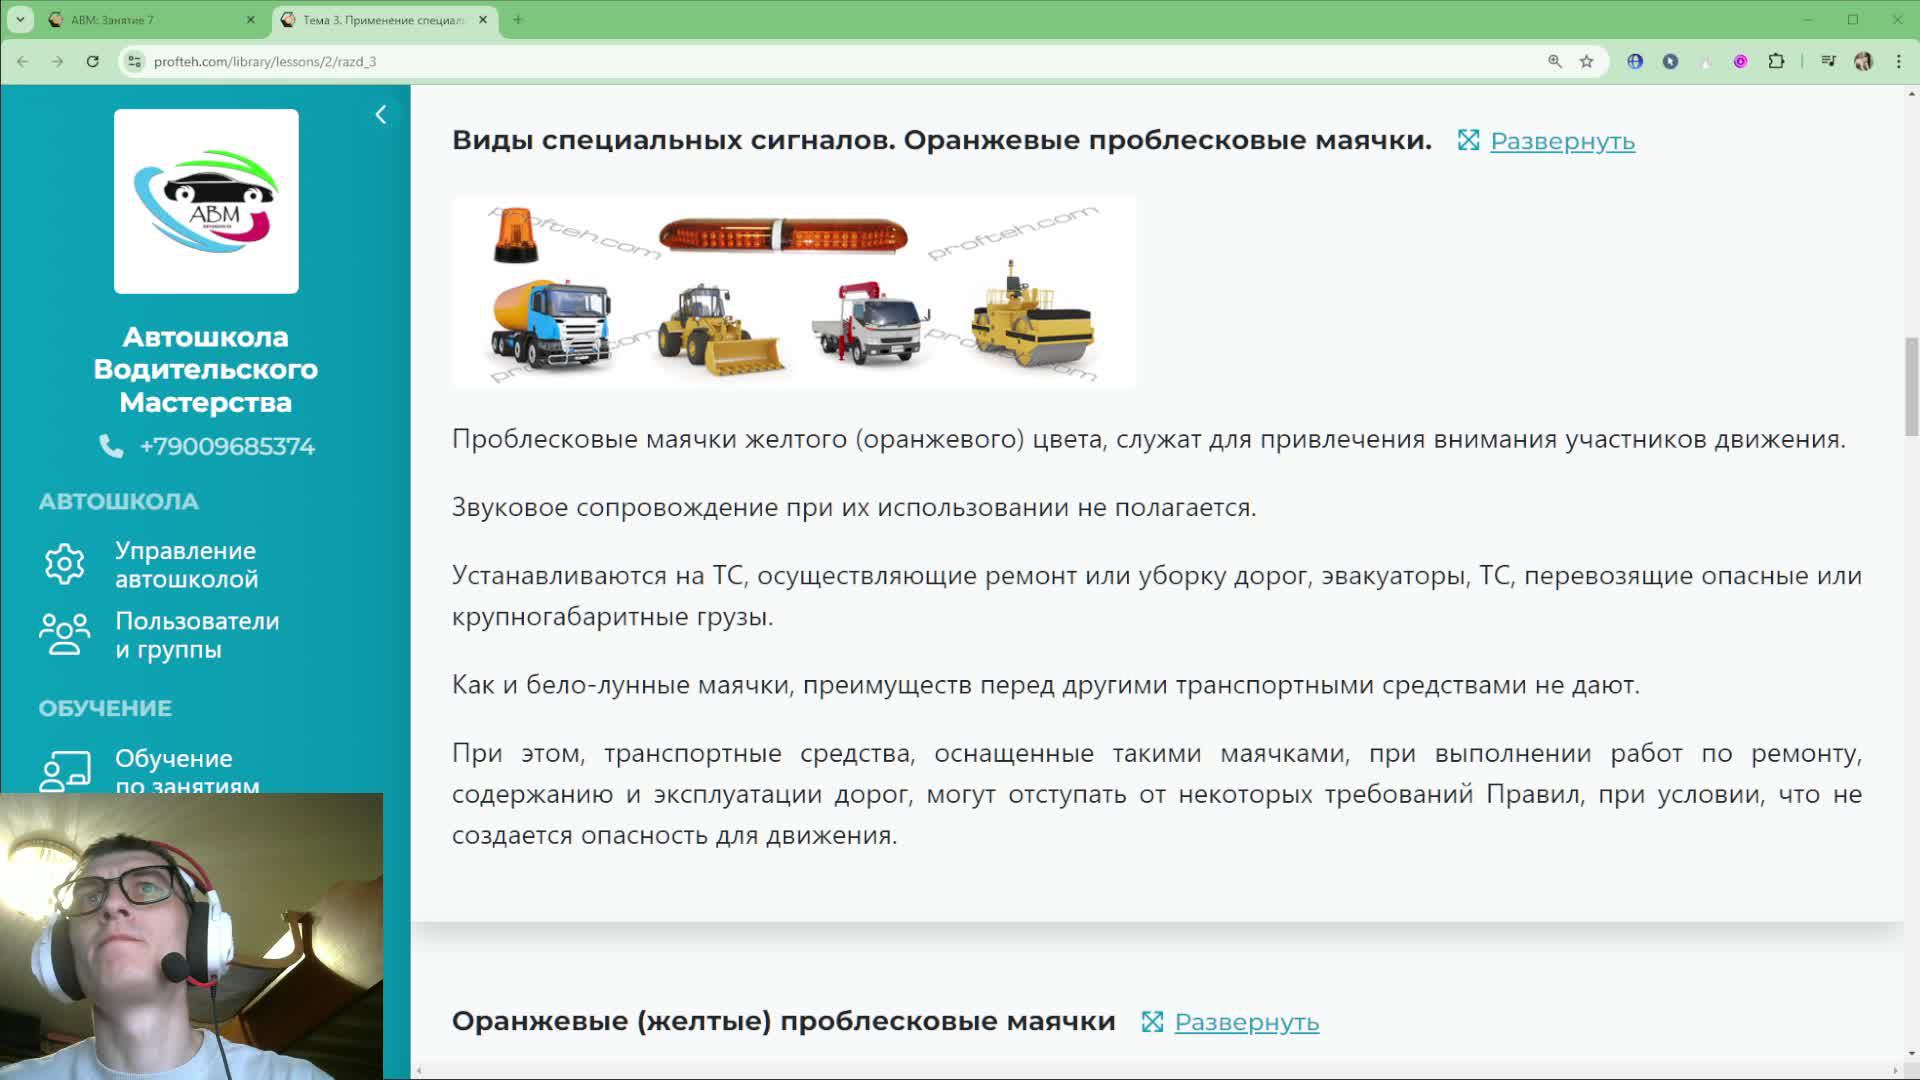Bookmark this page with the star icon
Viewport: 1920px width, 1080px height.
click(1586, 61)
